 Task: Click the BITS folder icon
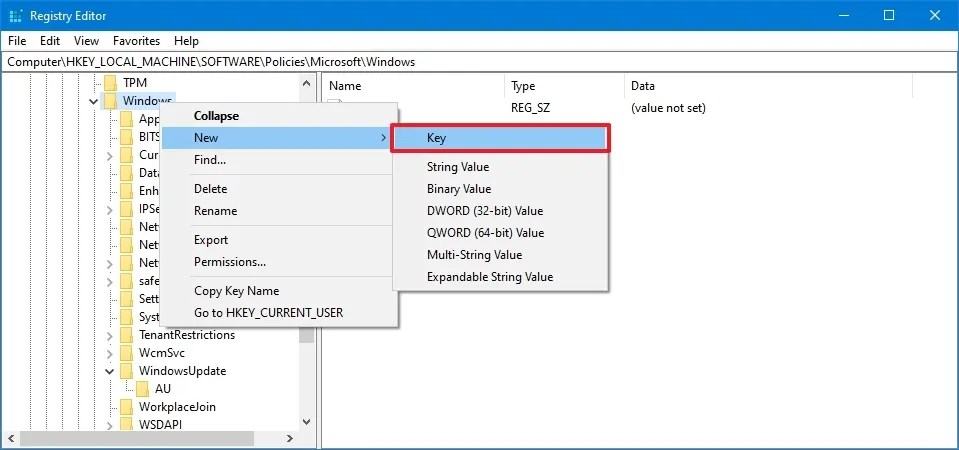tap(127, 136)
